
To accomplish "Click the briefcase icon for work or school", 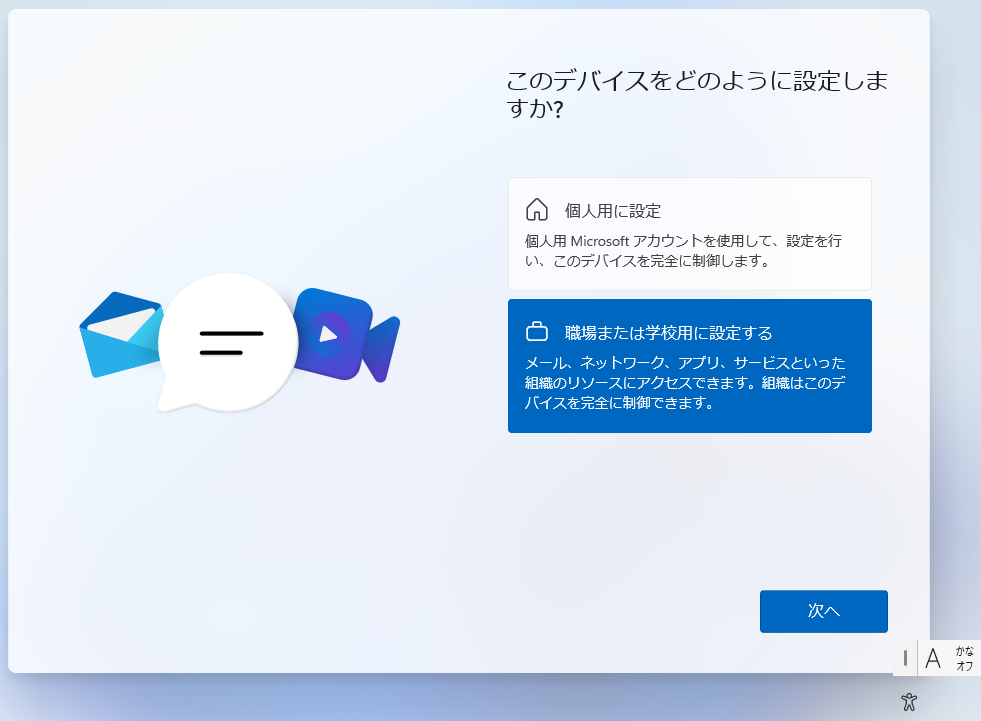I will point(537,331).
